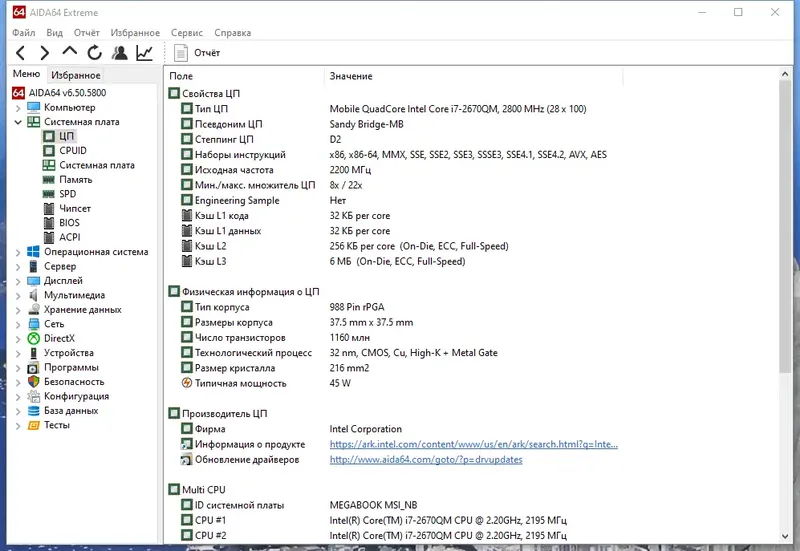
Task: Click the Отчёт report toolbar button
Action: [x=197, y=53]
